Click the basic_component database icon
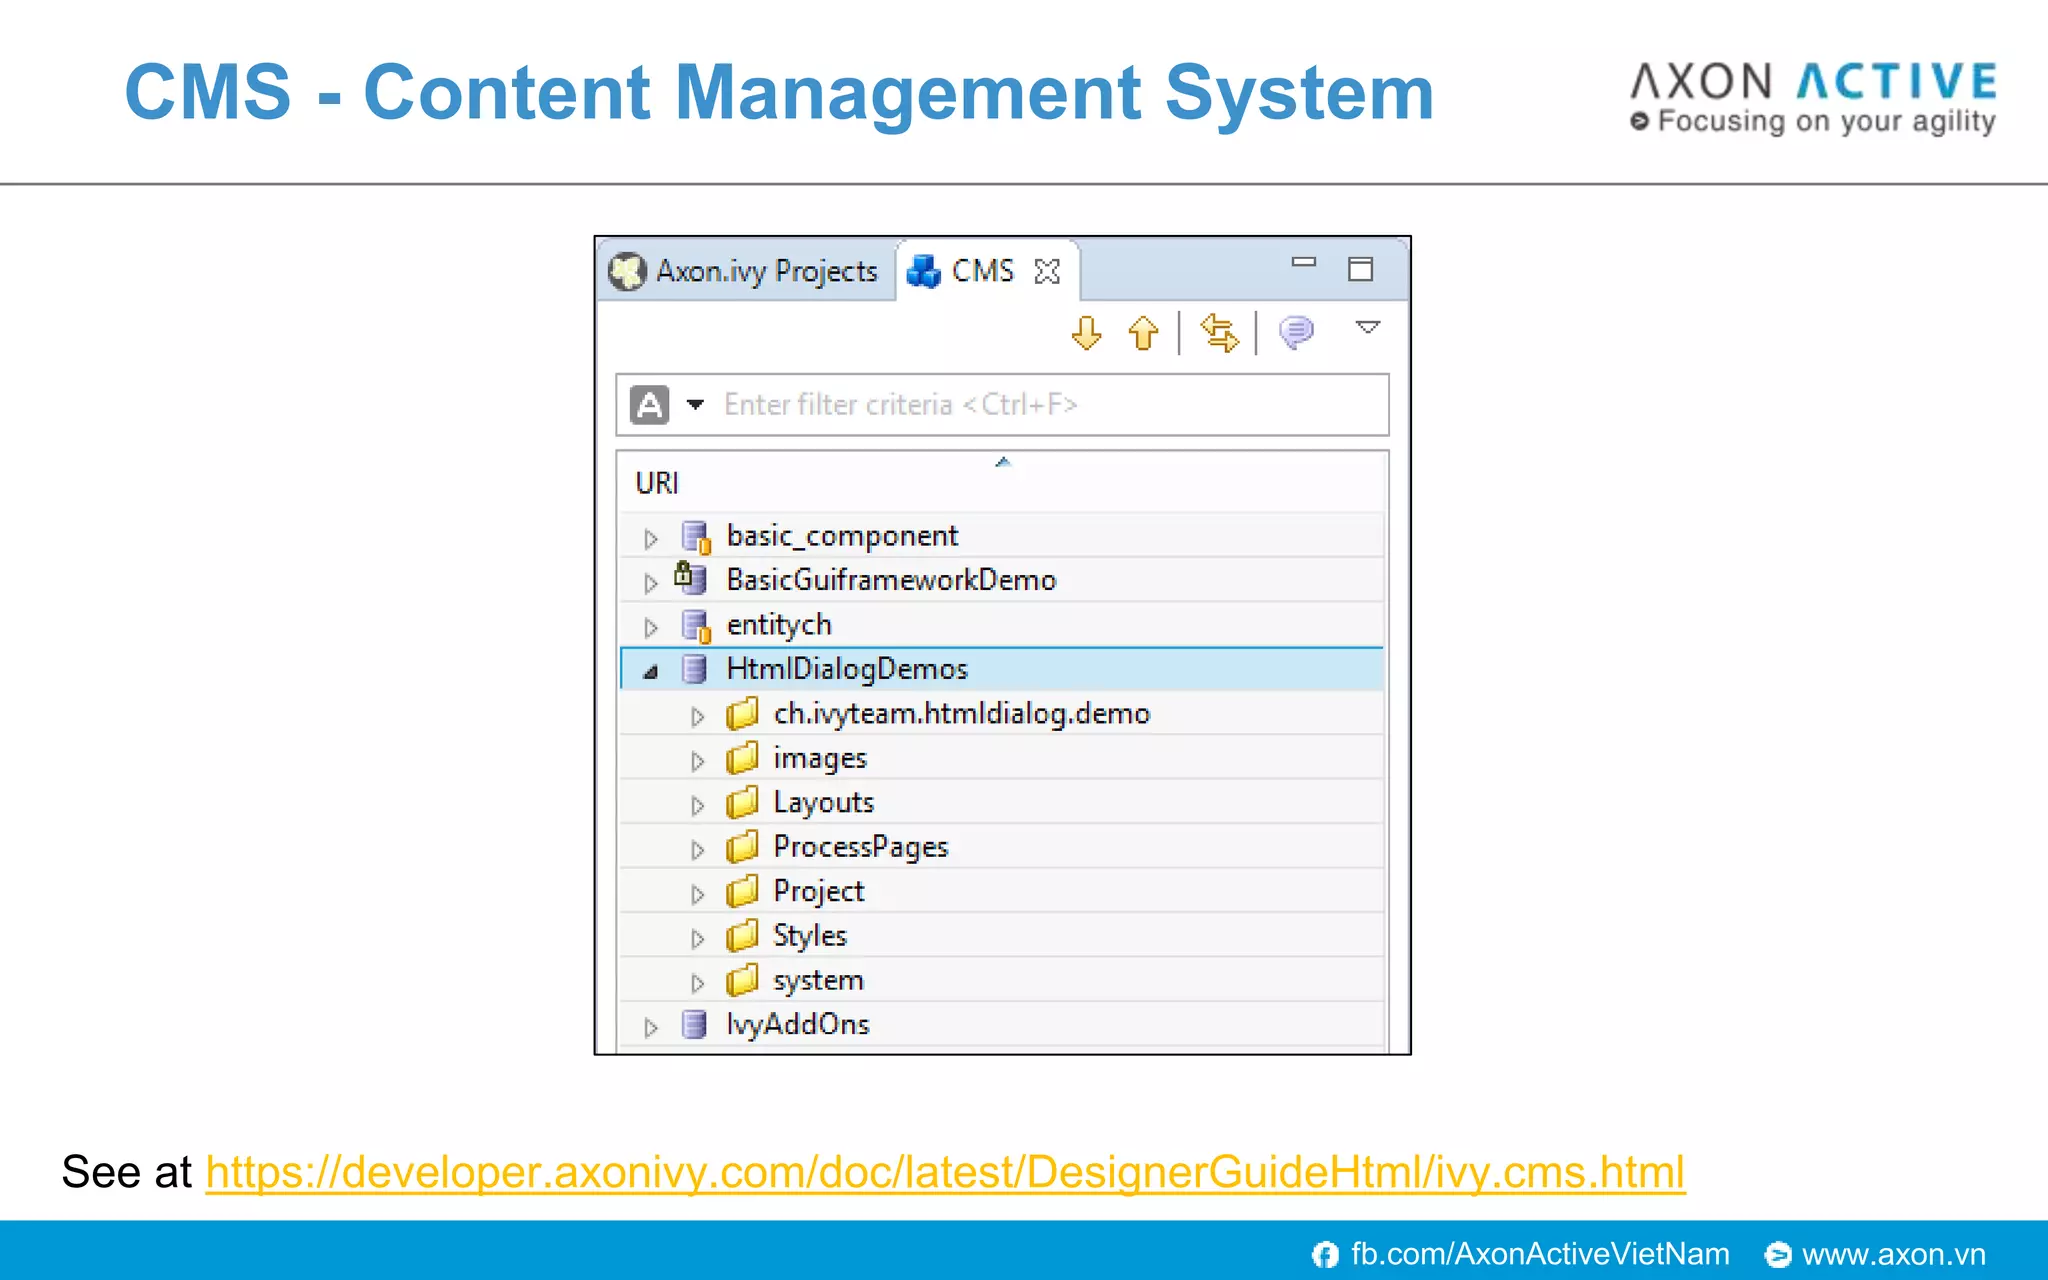 (x=696, y=537)
